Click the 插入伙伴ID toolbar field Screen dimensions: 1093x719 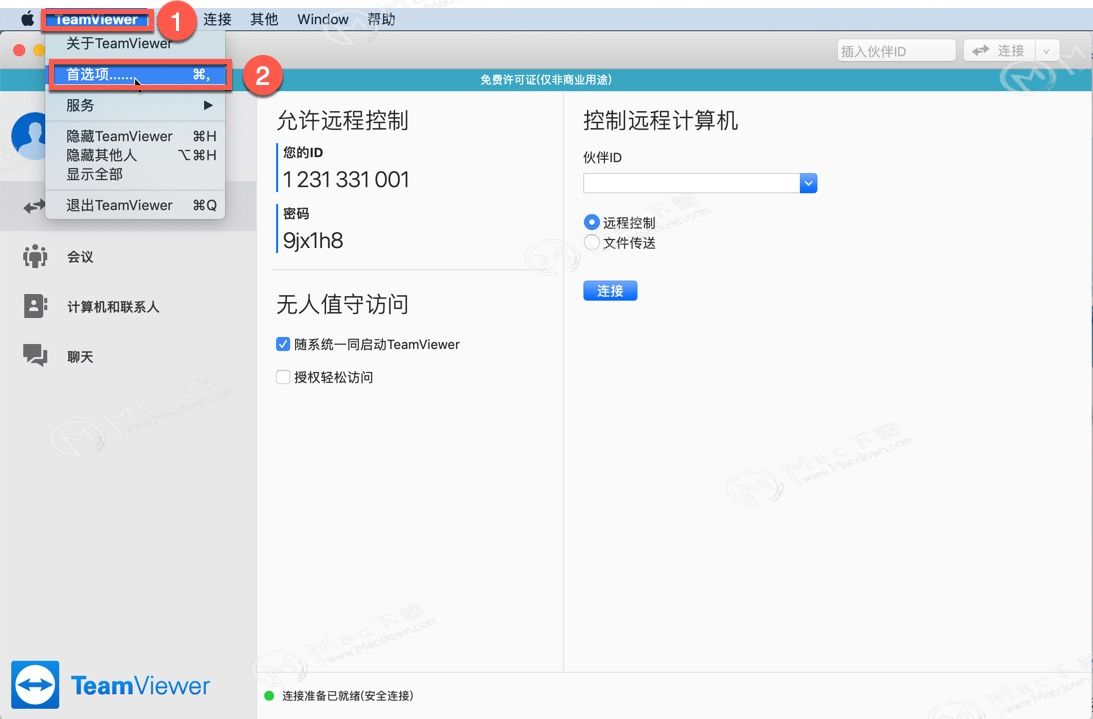tap(896, 51)
